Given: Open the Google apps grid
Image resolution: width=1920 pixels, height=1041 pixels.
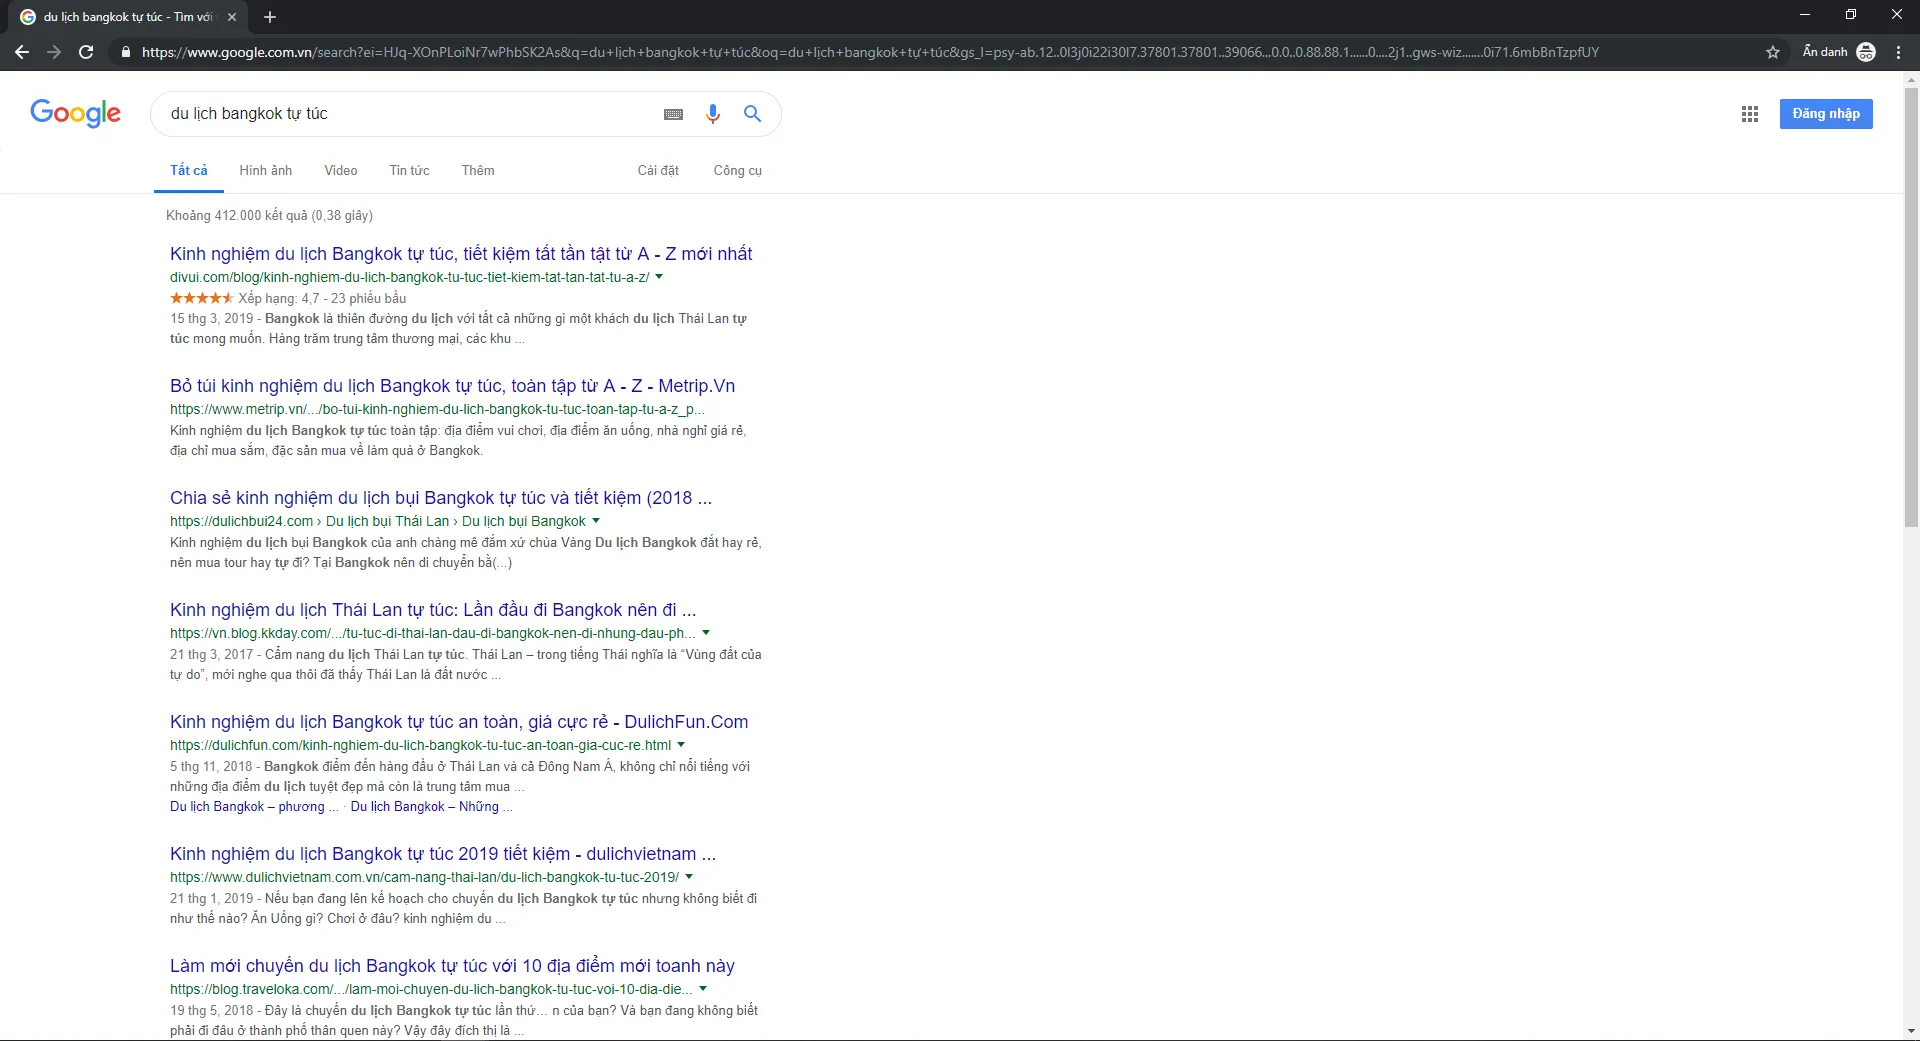Looking at the screenshot, I should point(1749,114).
